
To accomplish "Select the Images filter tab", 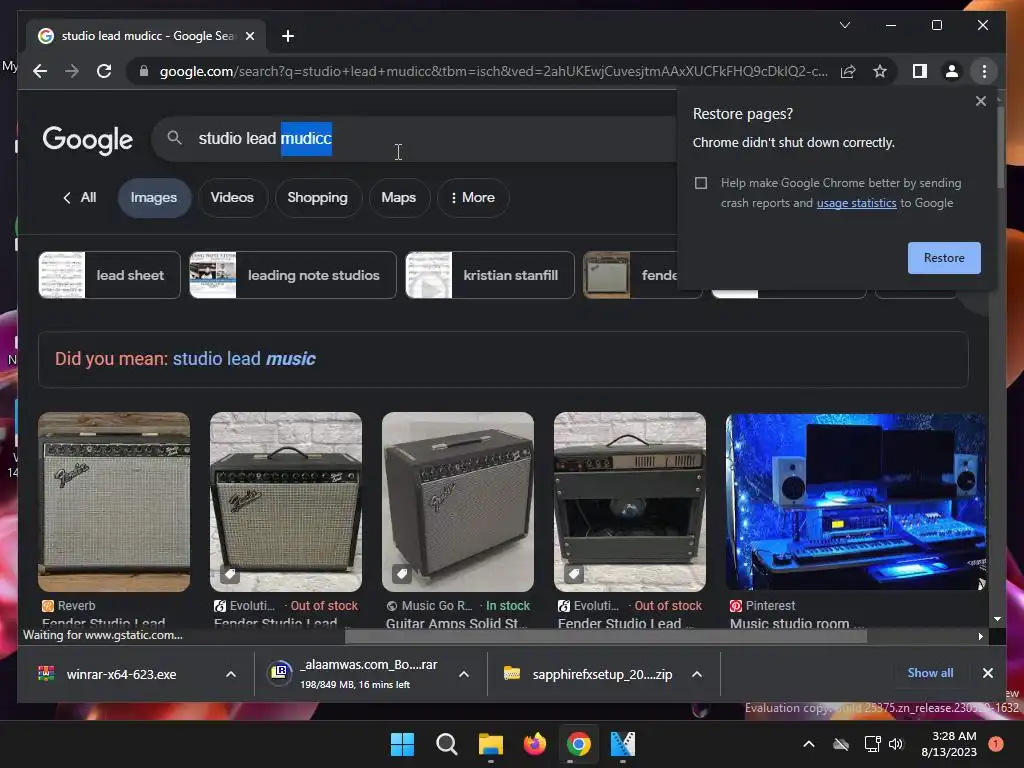I will (x=153, y=197).
